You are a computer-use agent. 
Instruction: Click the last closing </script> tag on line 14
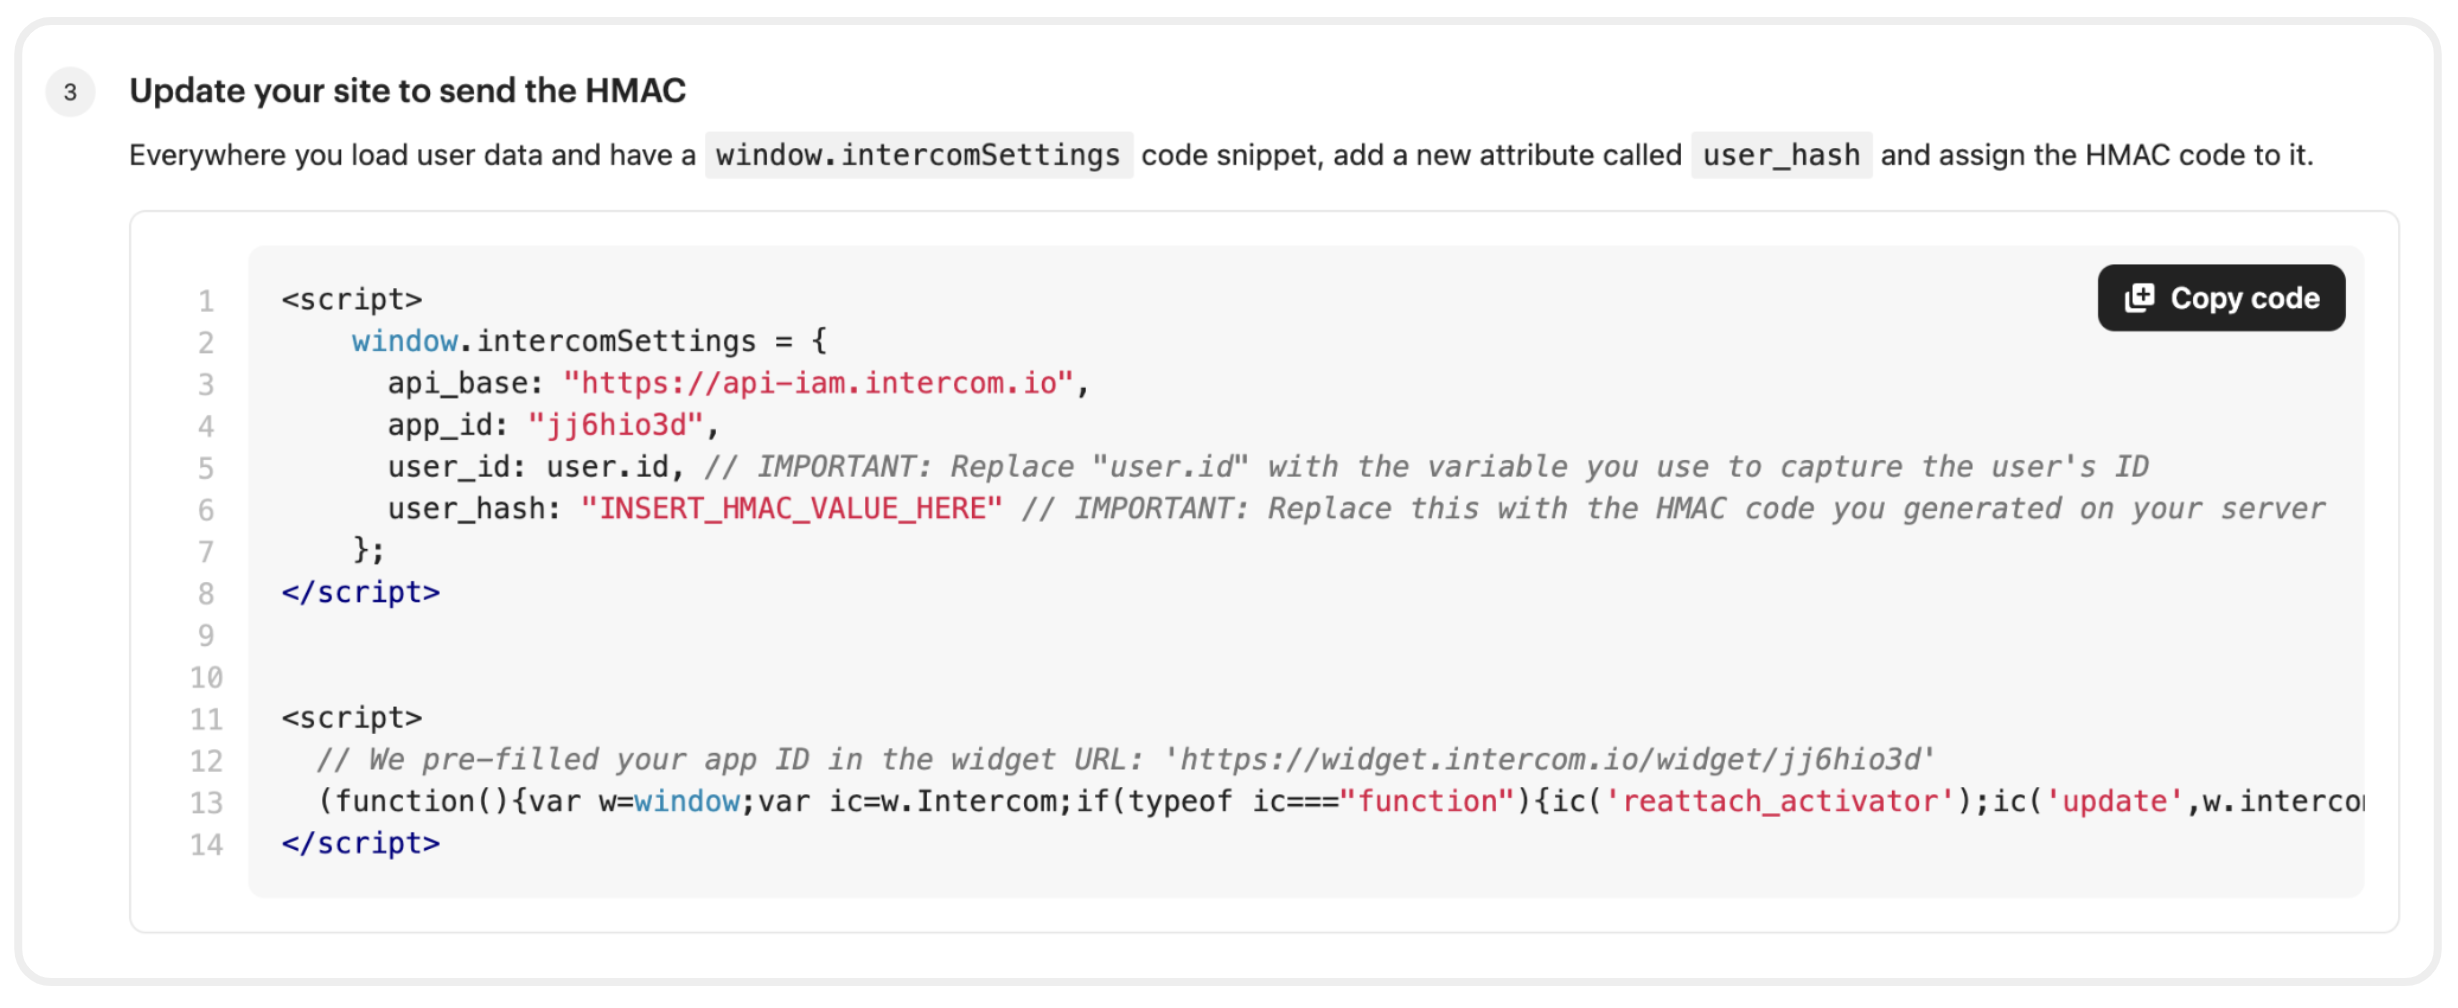[x=360, y=844]
